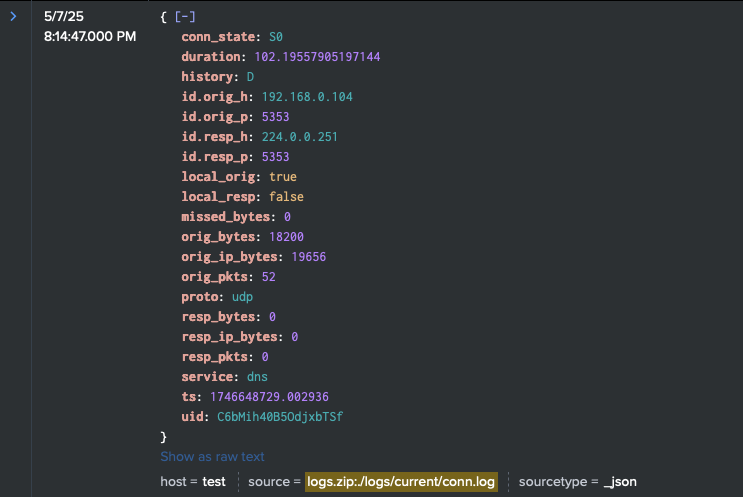
Task: Click the proto field name
Action: [200, 297]
